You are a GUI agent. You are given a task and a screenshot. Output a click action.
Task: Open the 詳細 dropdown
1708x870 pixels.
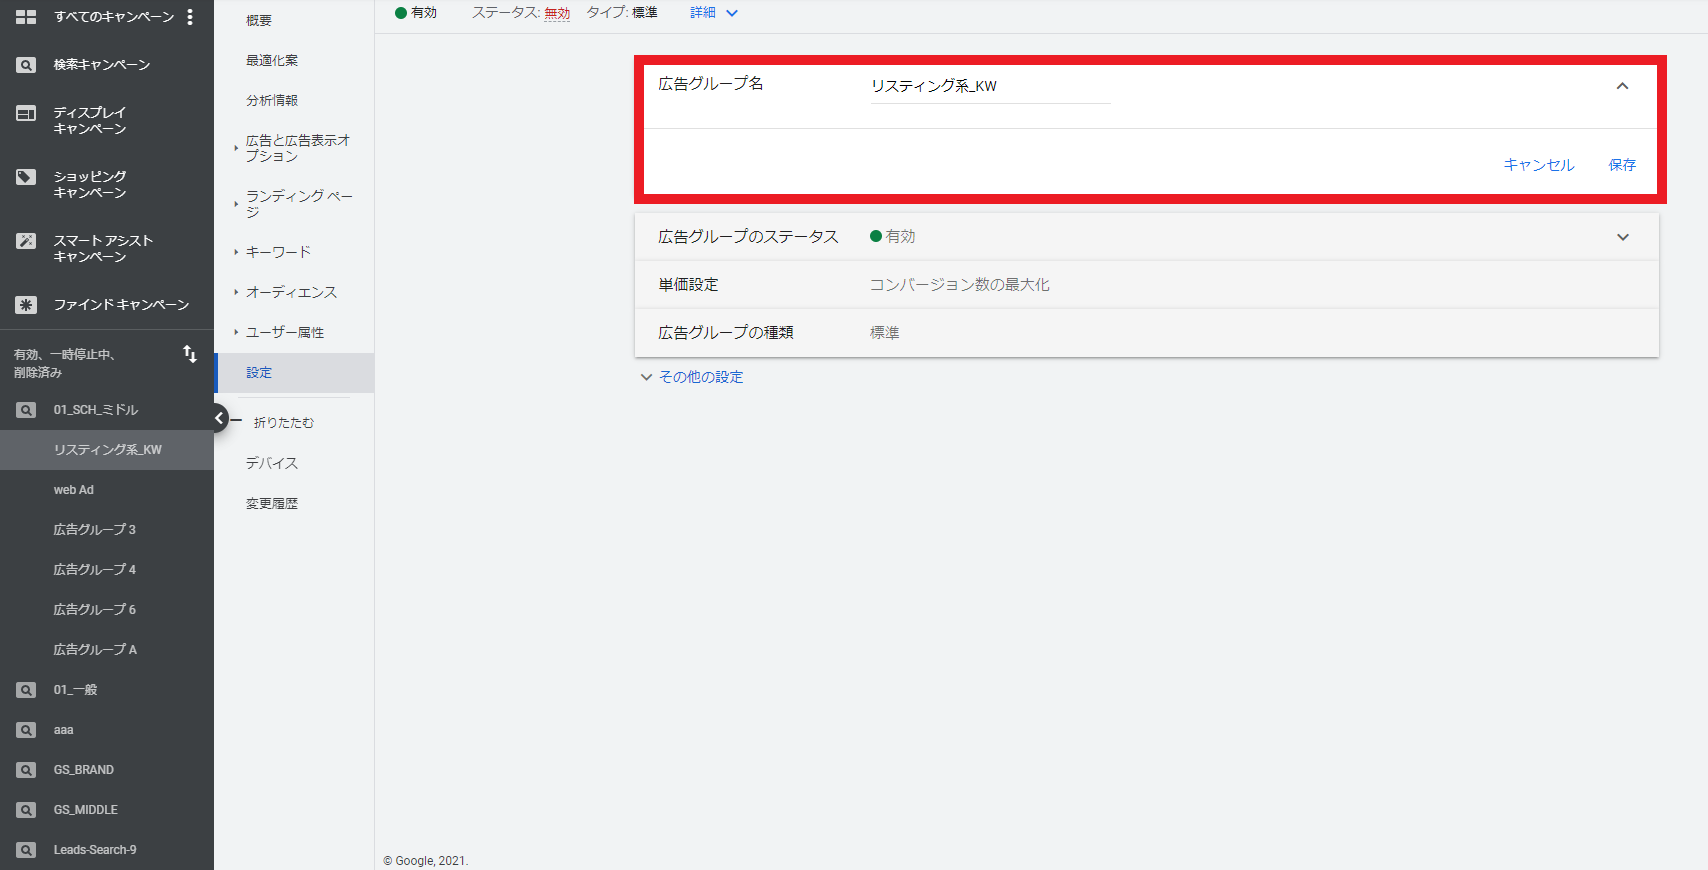point(714,13)
